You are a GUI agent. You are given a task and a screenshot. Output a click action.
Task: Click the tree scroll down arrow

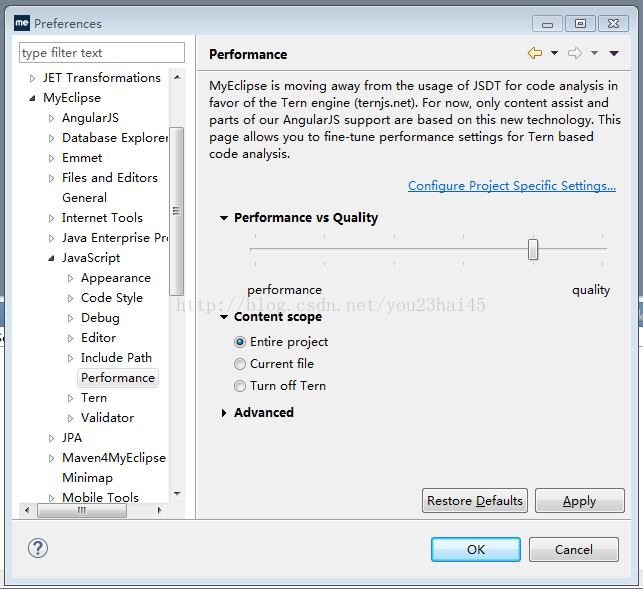pyautogui.click(x=177, y=493)
